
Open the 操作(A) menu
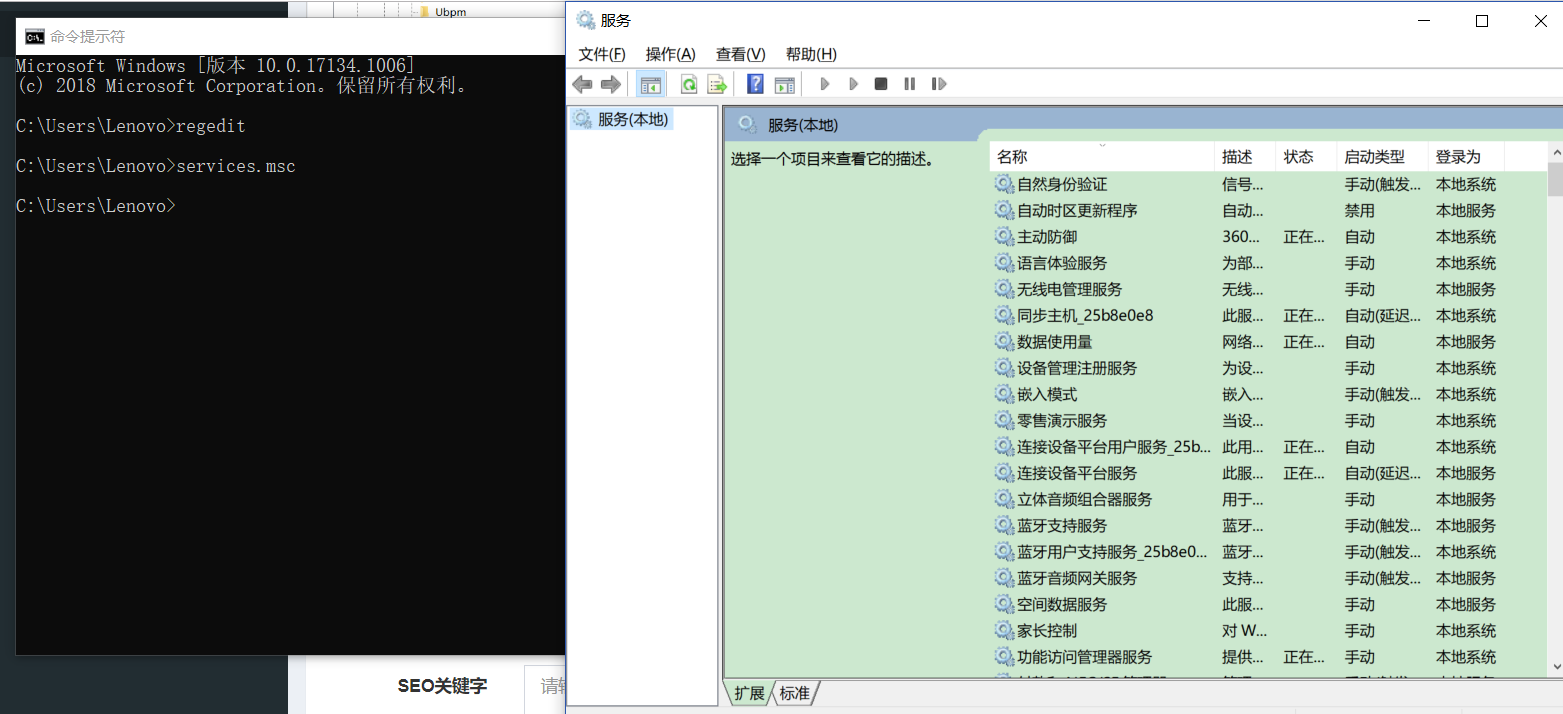[670, 54]
